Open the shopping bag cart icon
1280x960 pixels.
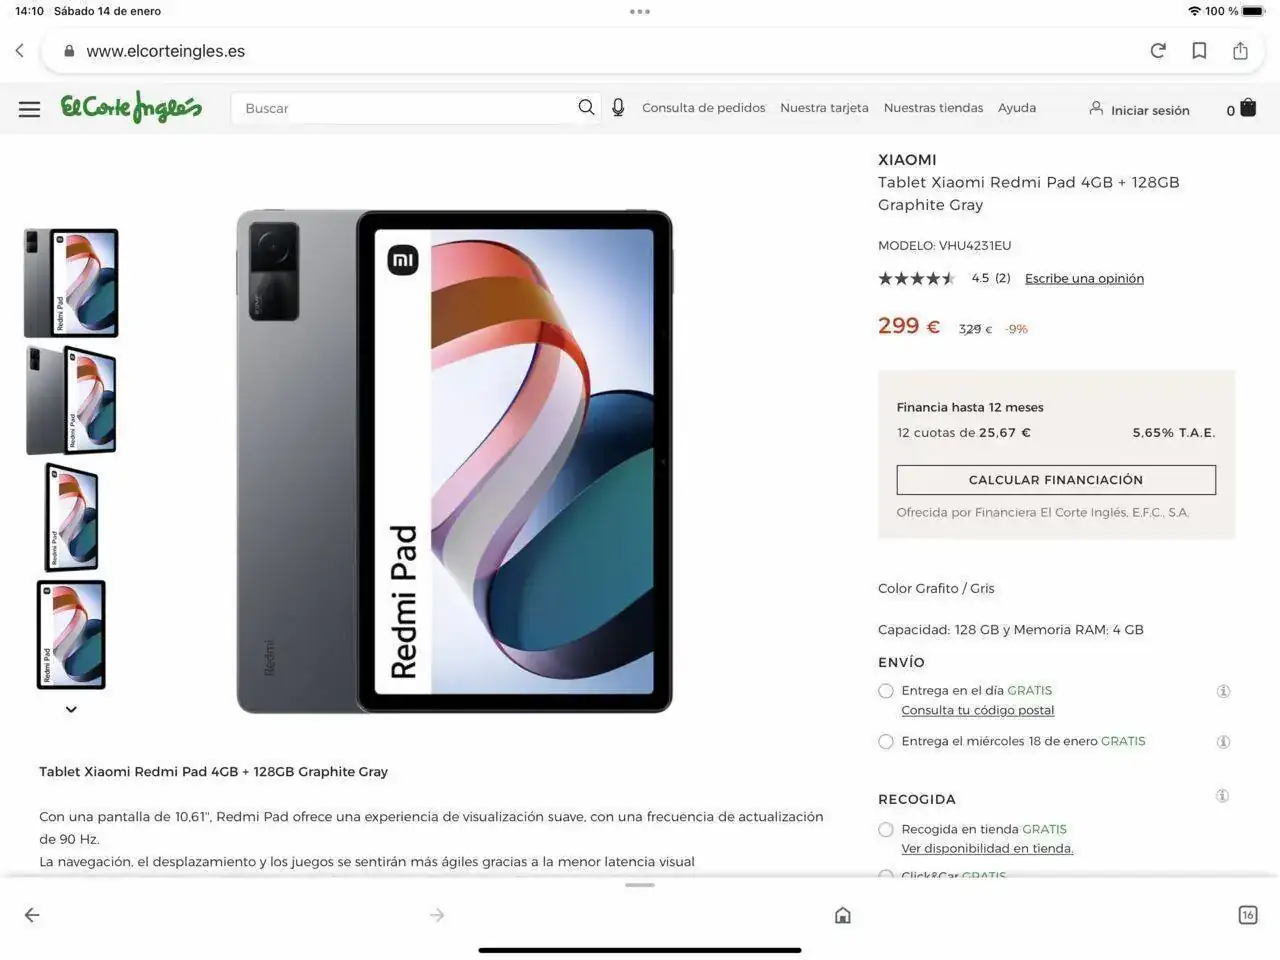[1248, 108]
